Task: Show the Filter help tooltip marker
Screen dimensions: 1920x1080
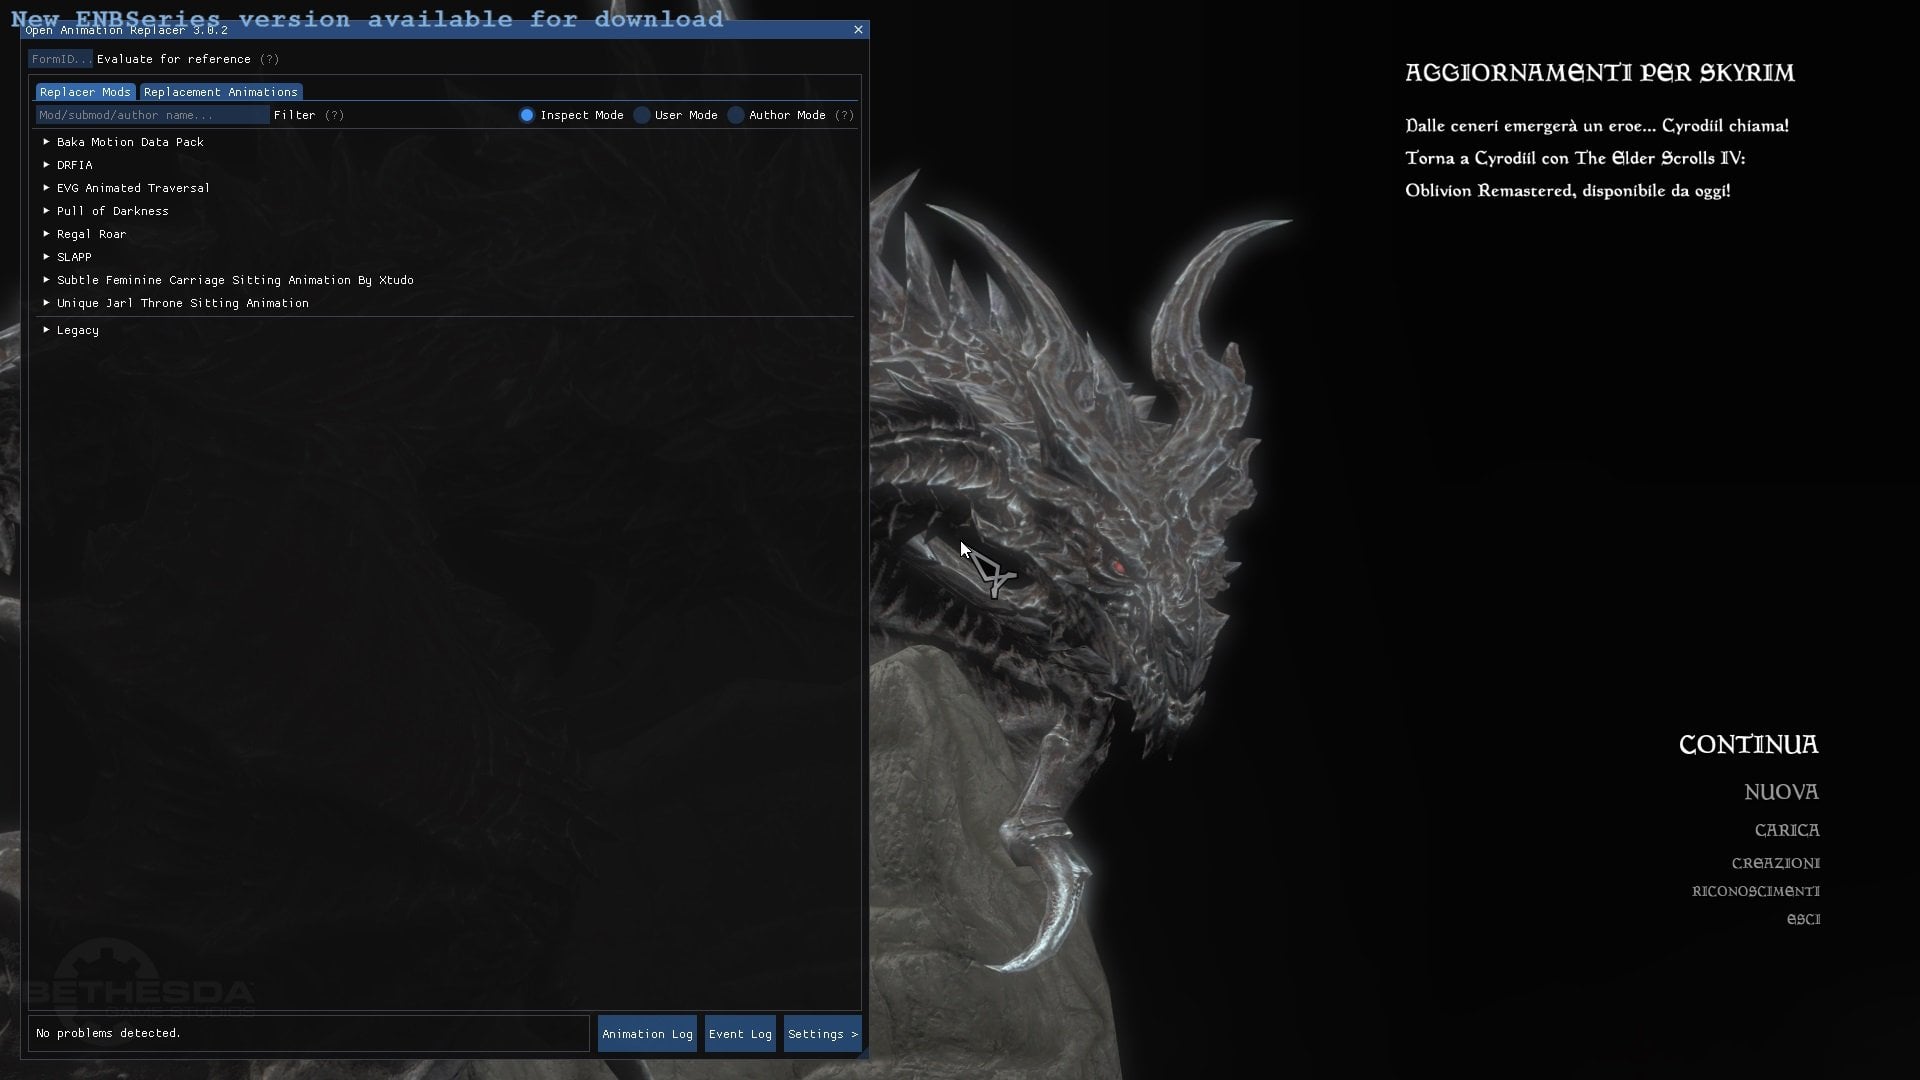Action: [334, 115]
